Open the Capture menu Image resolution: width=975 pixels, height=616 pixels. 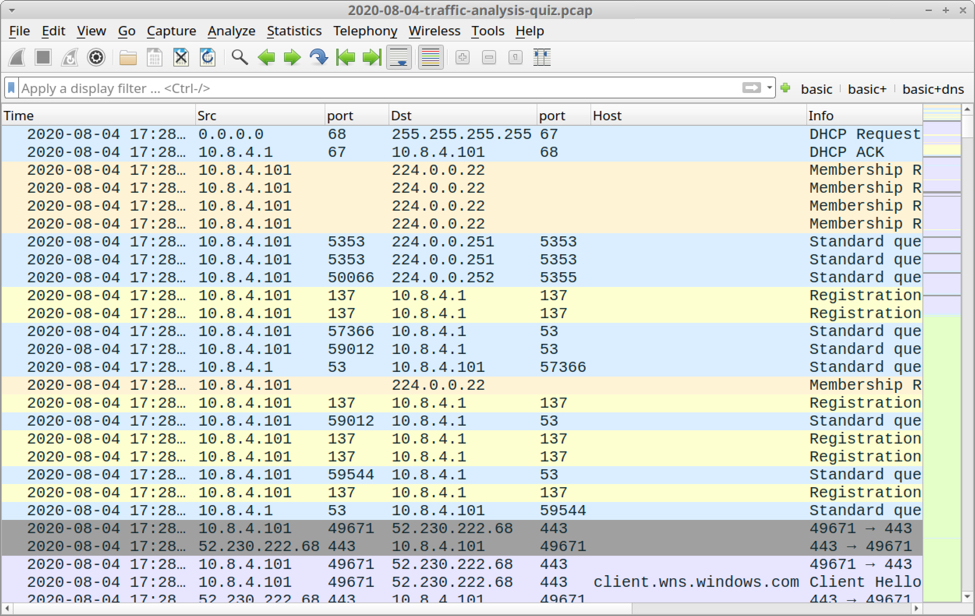(171, 31)
